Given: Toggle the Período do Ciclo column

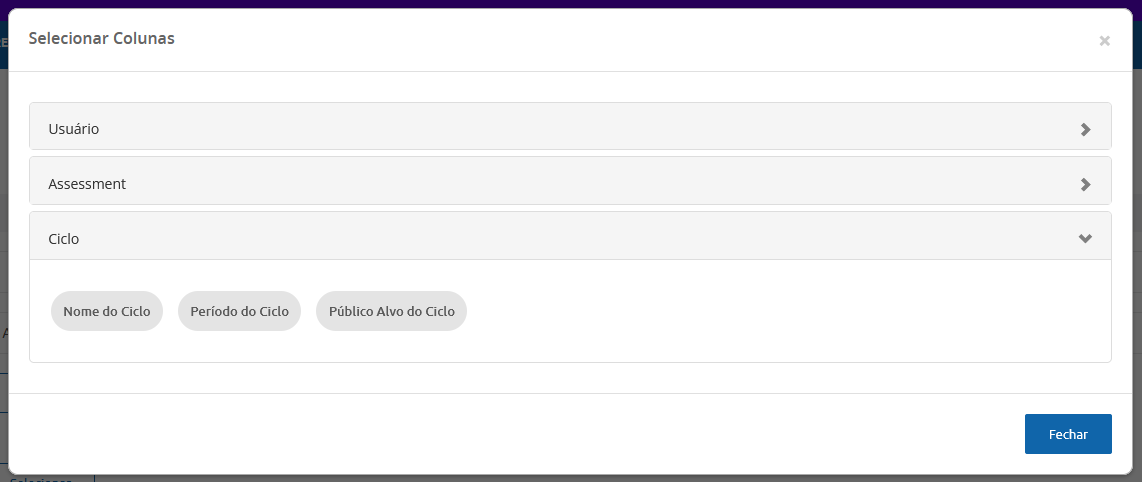Looking at the screenshot, I should coord(239,311).
